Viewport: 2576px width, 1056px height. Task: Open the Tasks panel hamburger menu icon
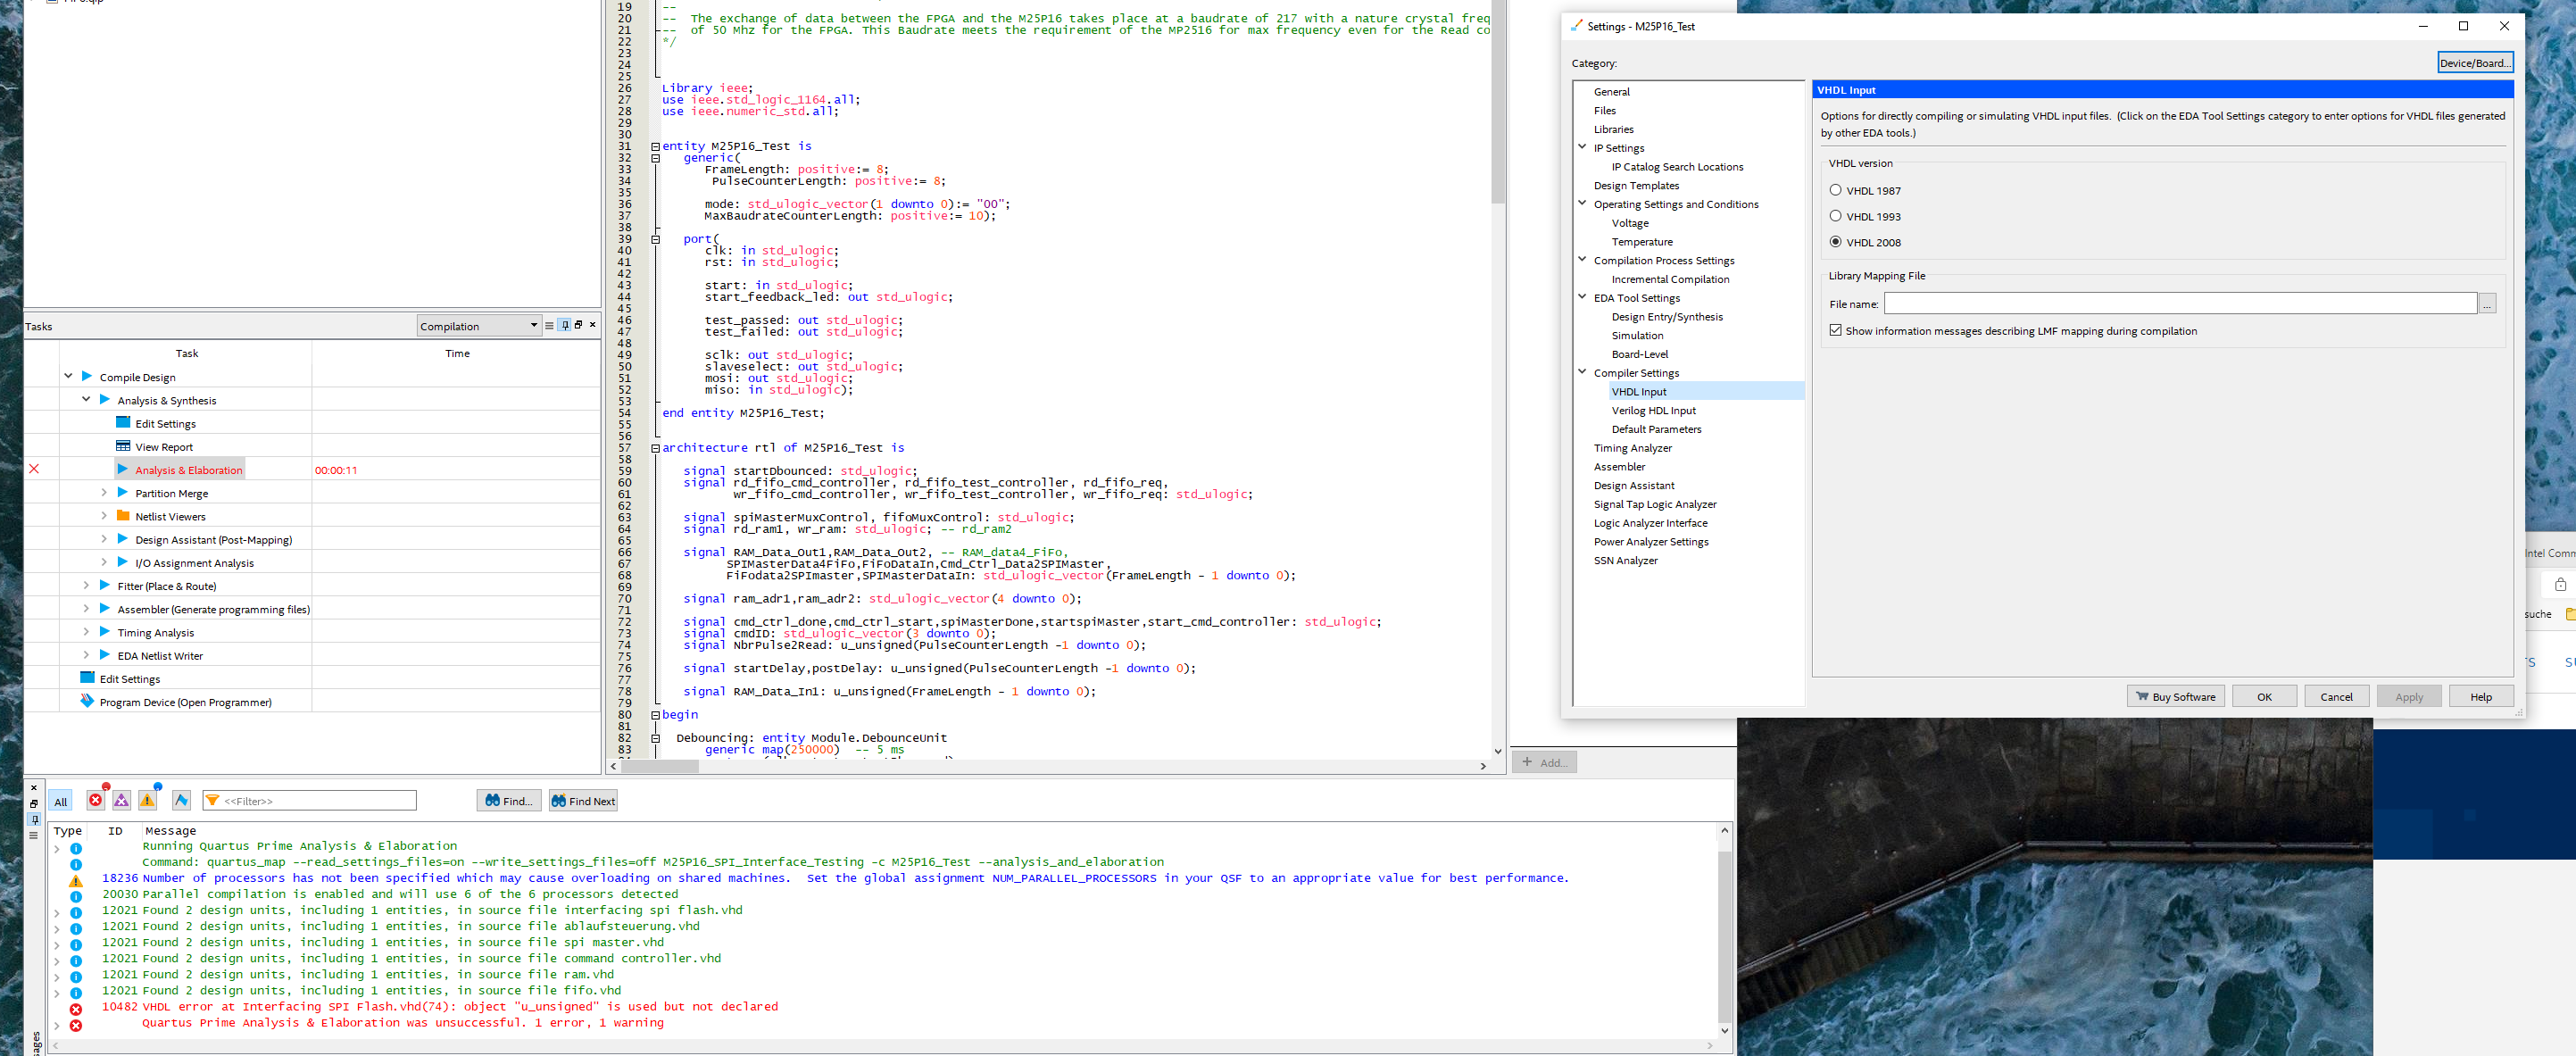549,325
